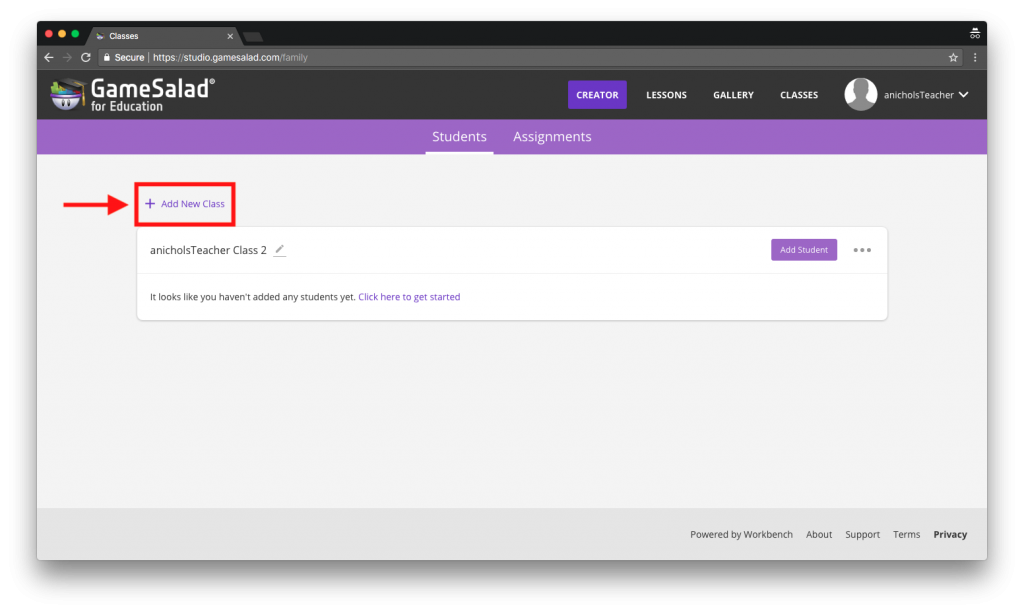
Task: Click the address bar URL field
Action: (529, 57)
